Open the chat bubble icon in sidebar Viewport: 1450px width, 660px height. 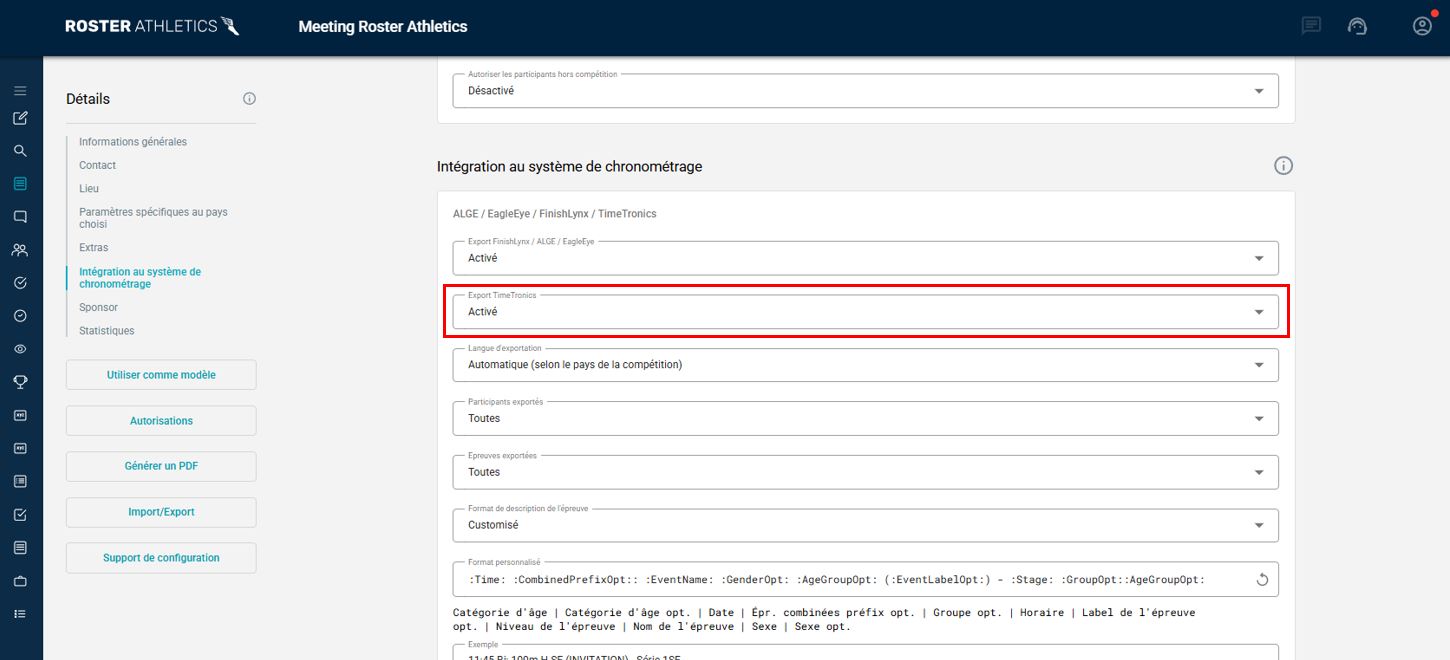pos(20,217)
